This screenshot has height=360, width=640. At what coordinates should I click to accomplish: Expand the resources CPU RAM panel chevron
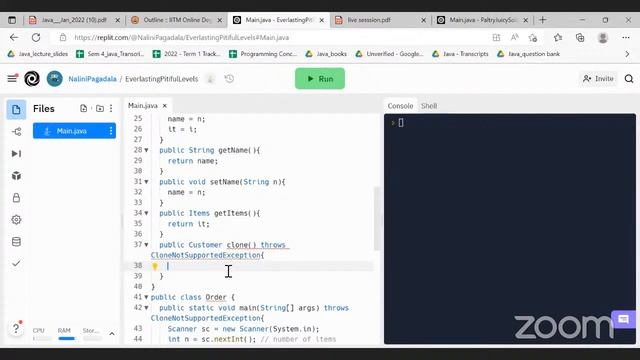pos(112,334)
